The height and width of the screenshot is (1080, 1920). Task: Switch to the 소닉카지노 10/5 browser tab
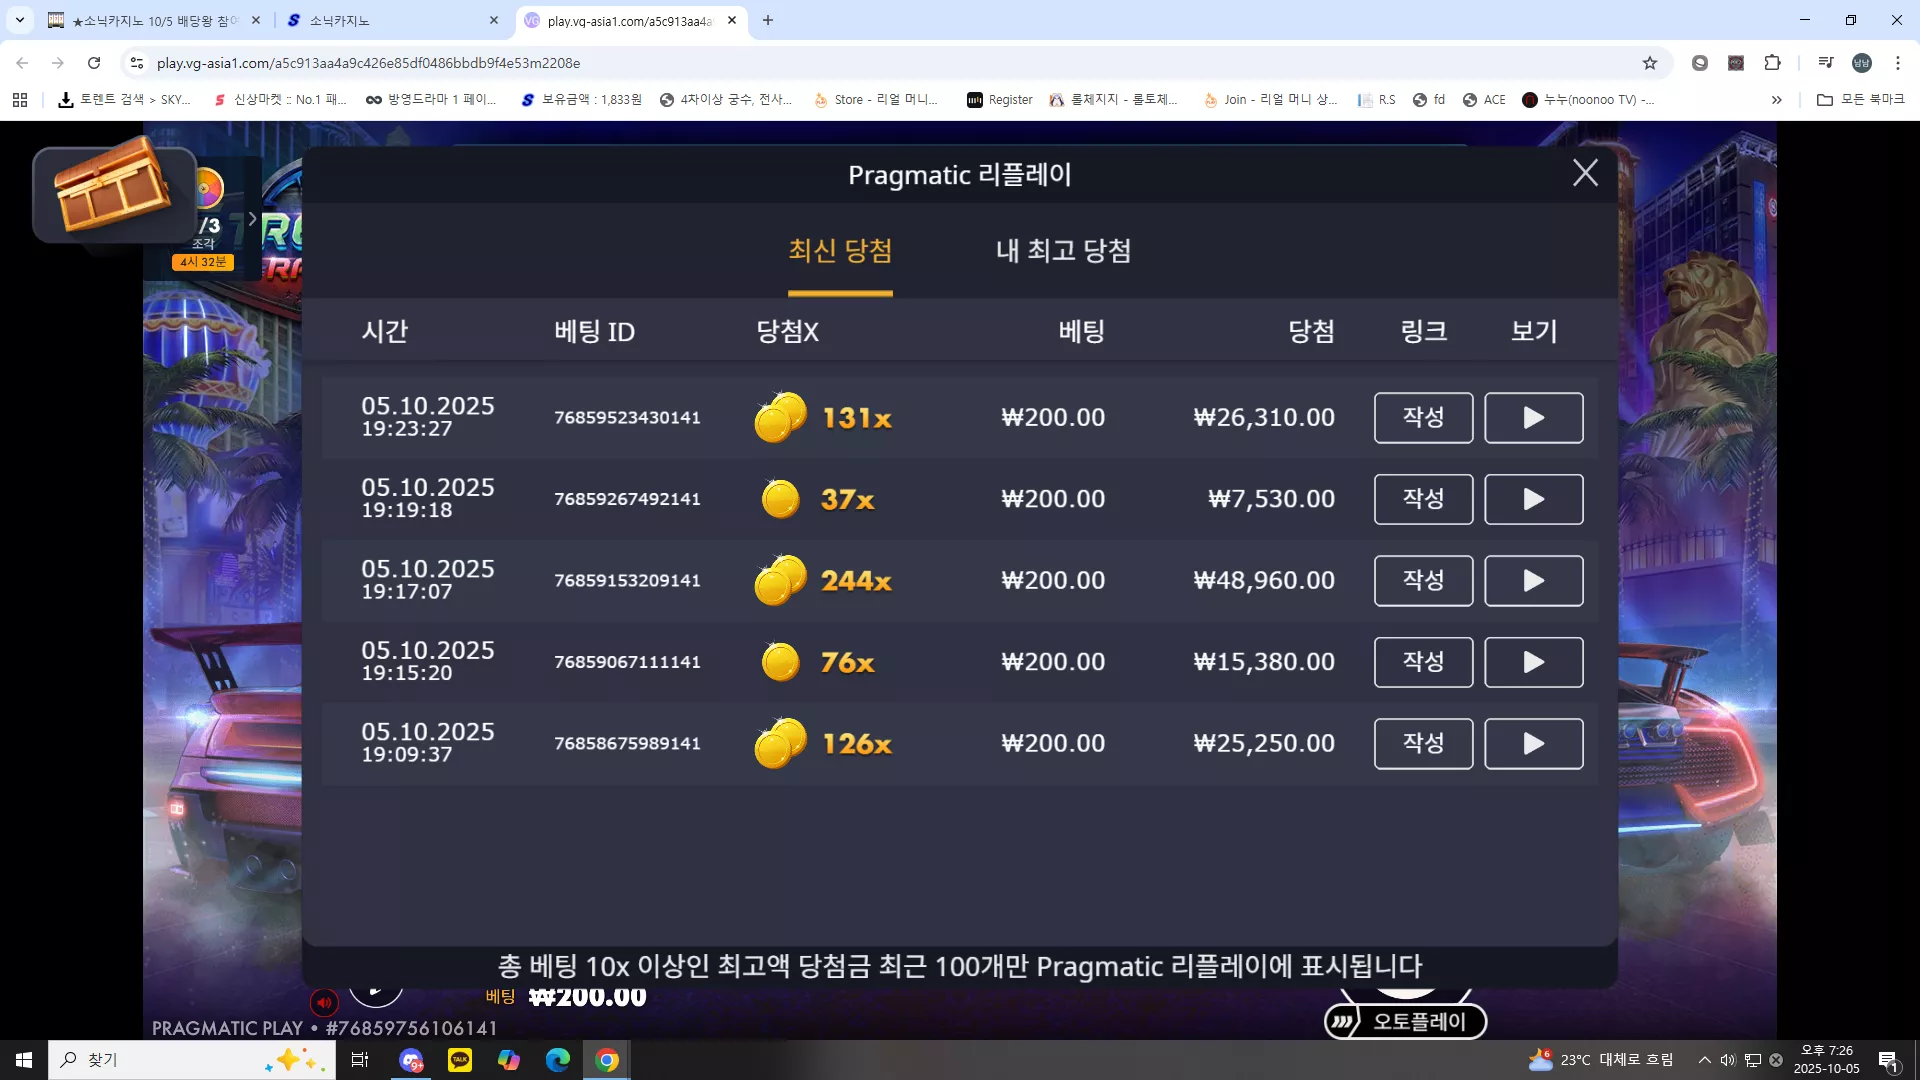(x=154, y=20)
